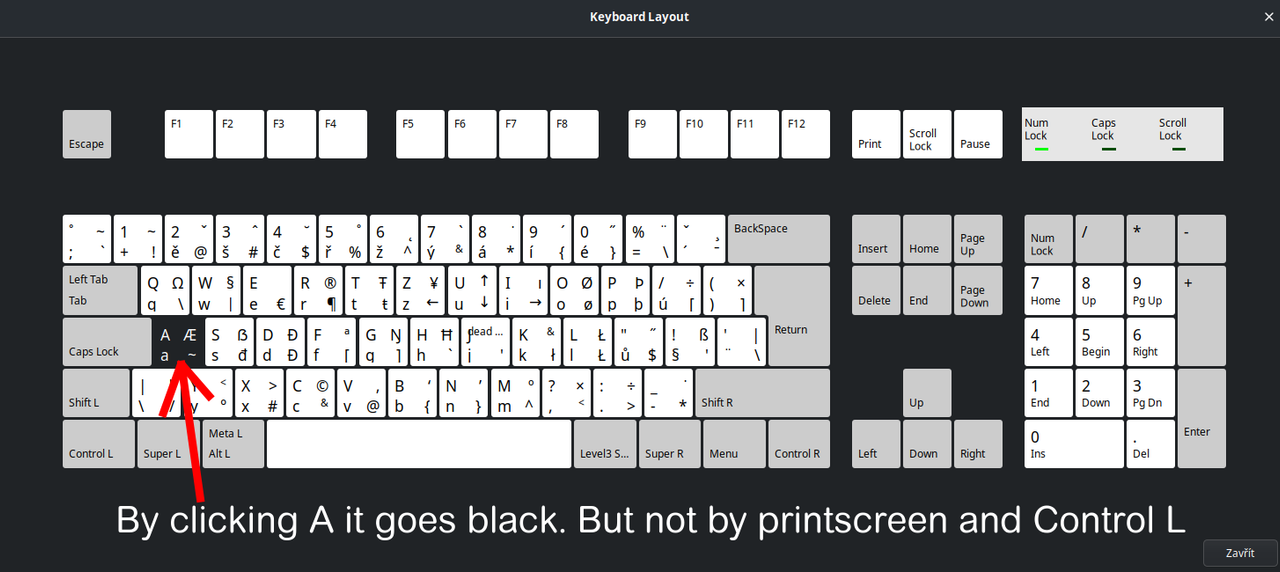Click the F4 function key
This screenshot has width=1280, height=572.
coord(343,134)
